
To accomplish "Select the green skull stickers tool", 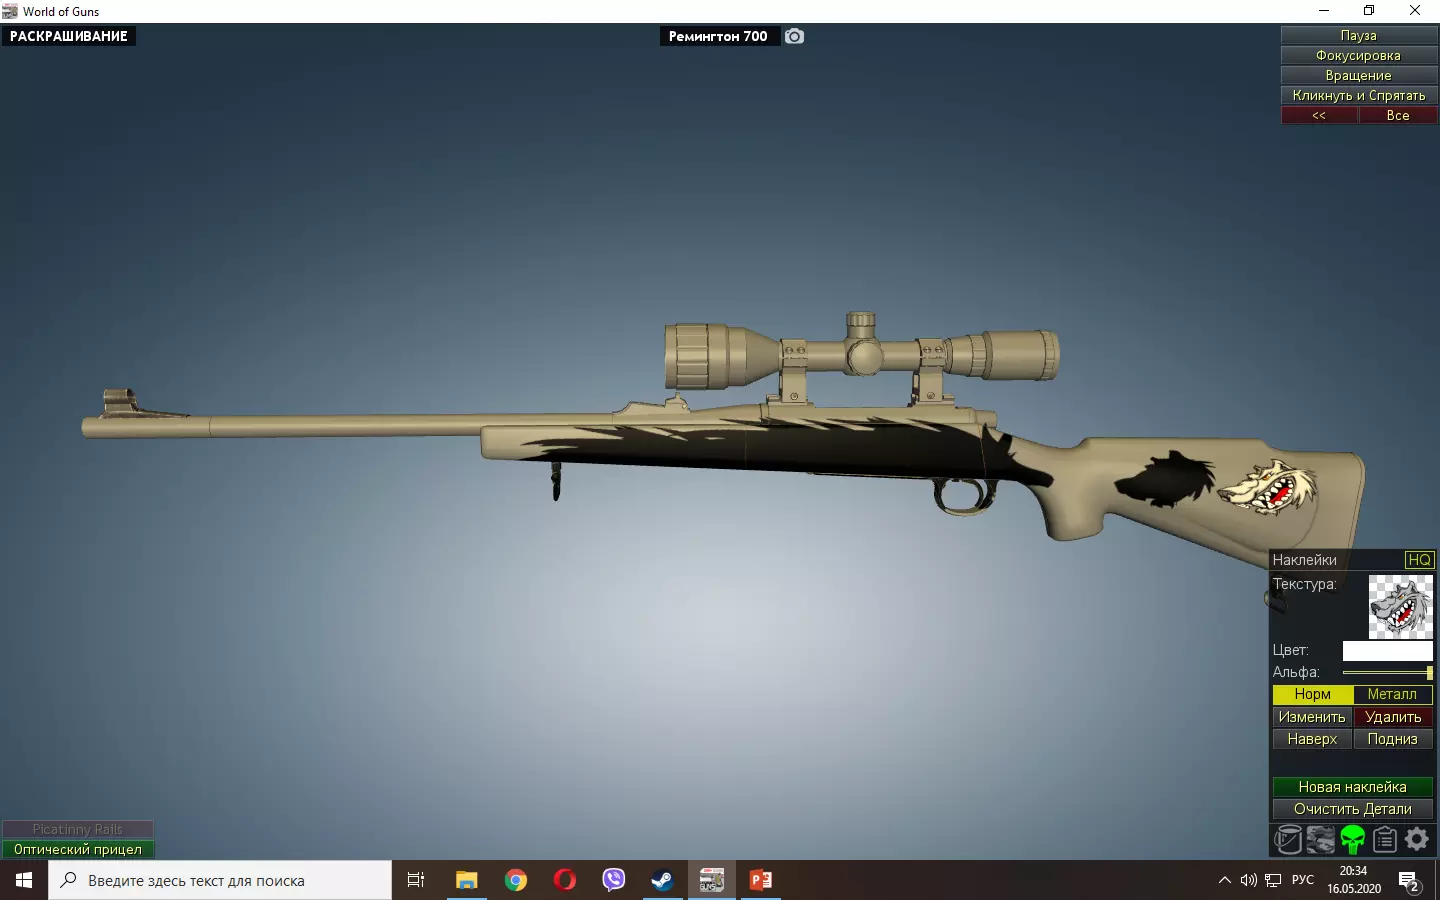I will [x=1353, y=839].
